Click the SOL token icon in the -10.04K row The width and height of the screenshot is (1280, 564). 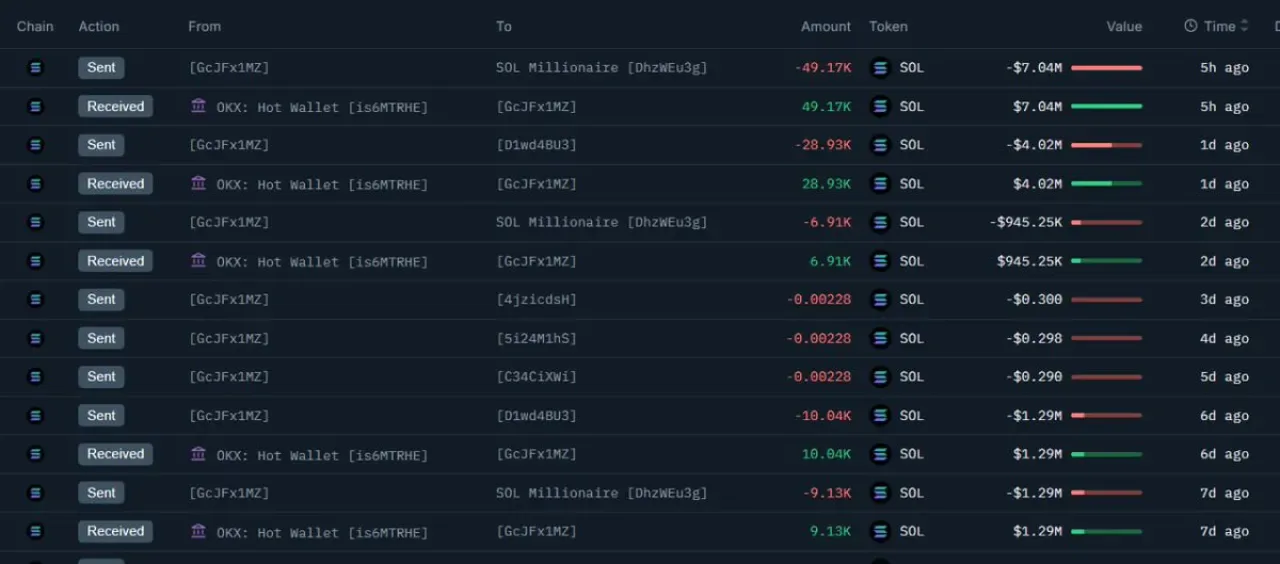[881, 415]
